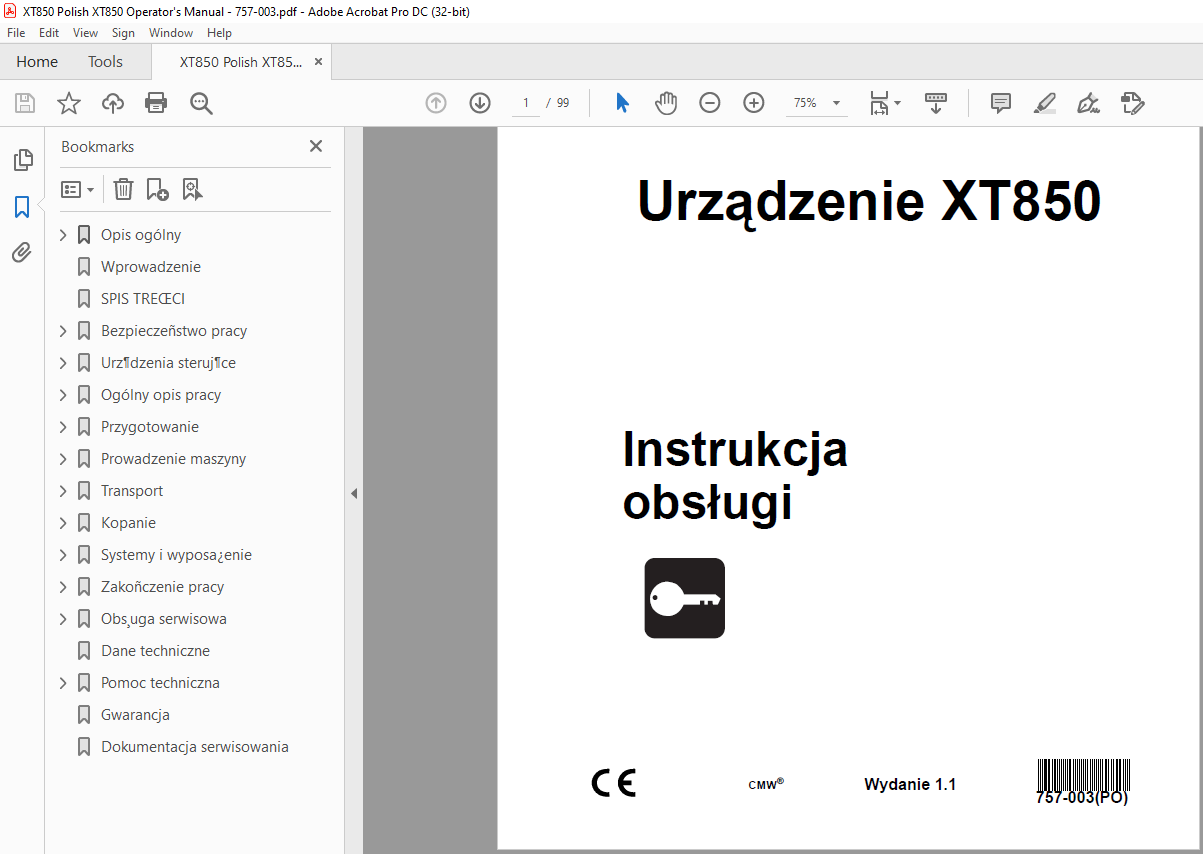Image resolution: width=1203 pixels, height=854 pixels.
Task: Open the Sign document tool
Action: pos(1088,103)
